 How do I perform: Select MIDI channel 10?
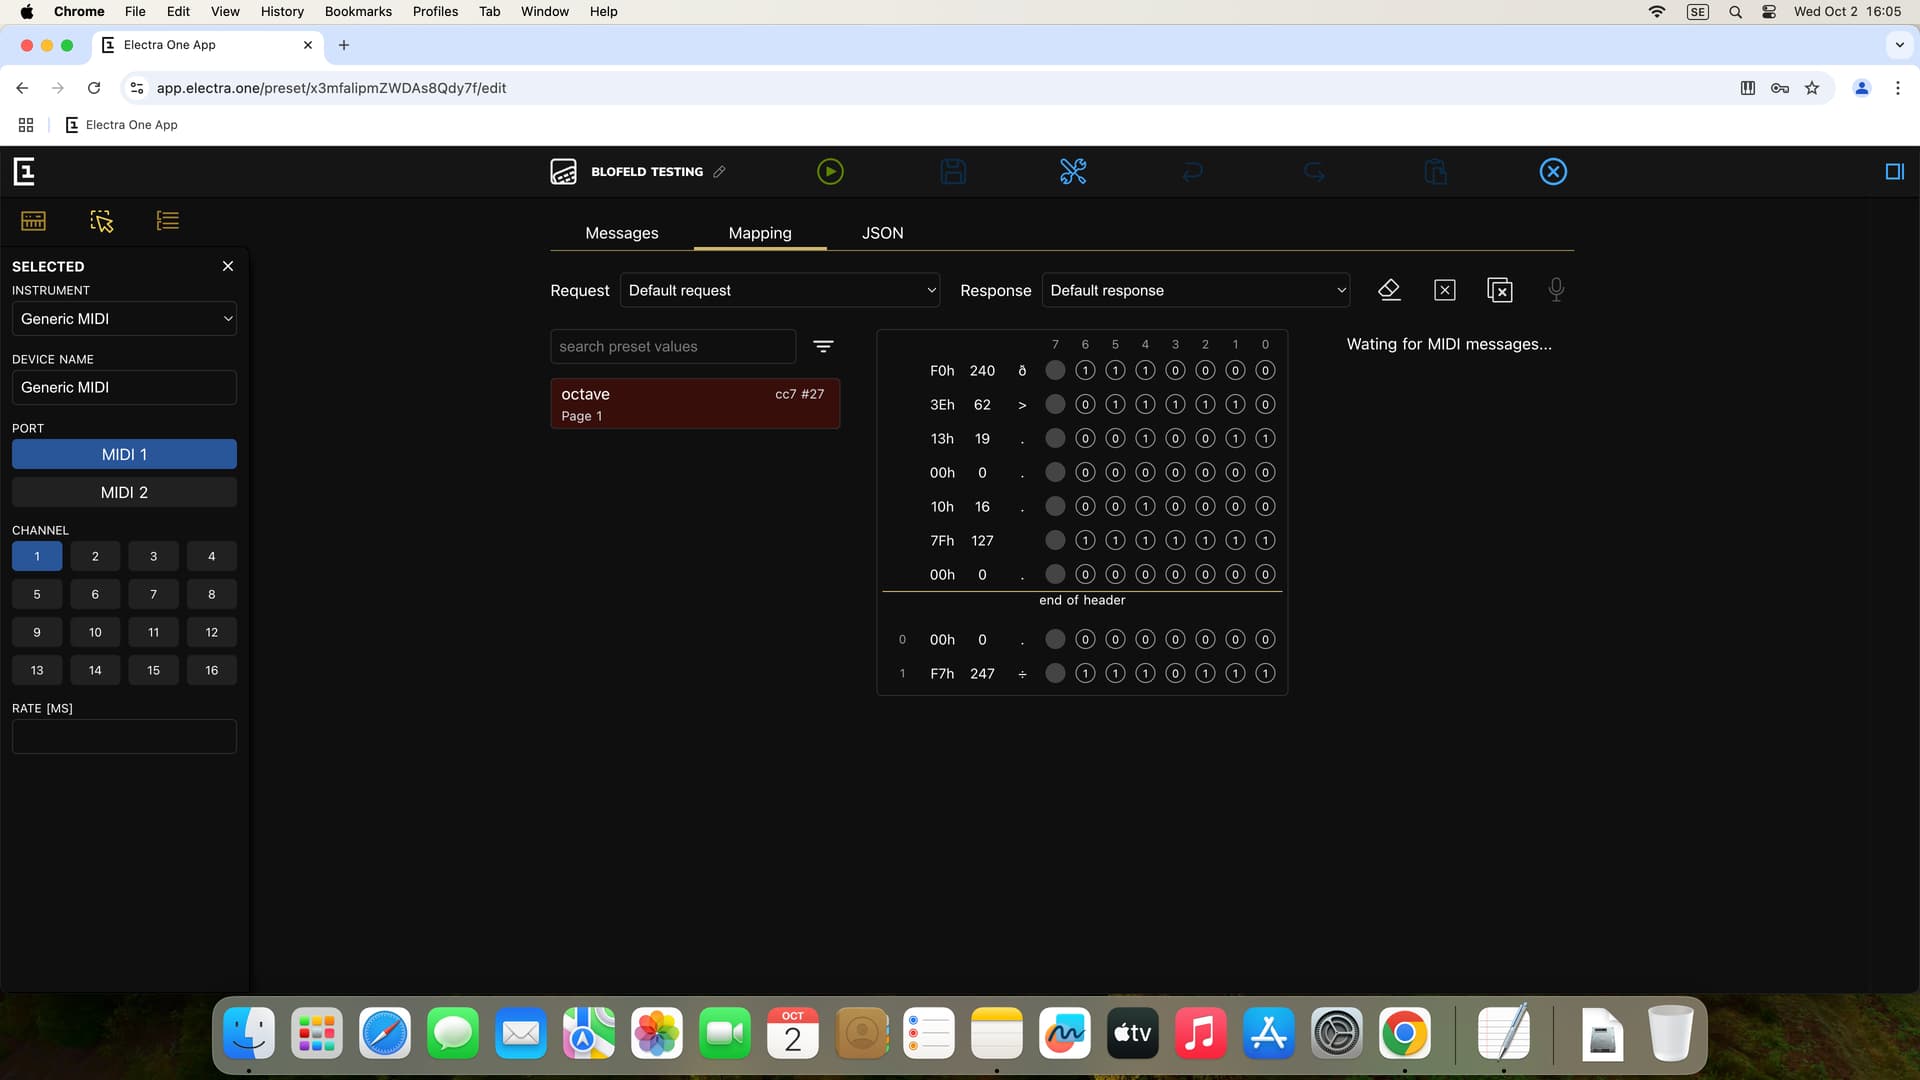pos(95,632)
